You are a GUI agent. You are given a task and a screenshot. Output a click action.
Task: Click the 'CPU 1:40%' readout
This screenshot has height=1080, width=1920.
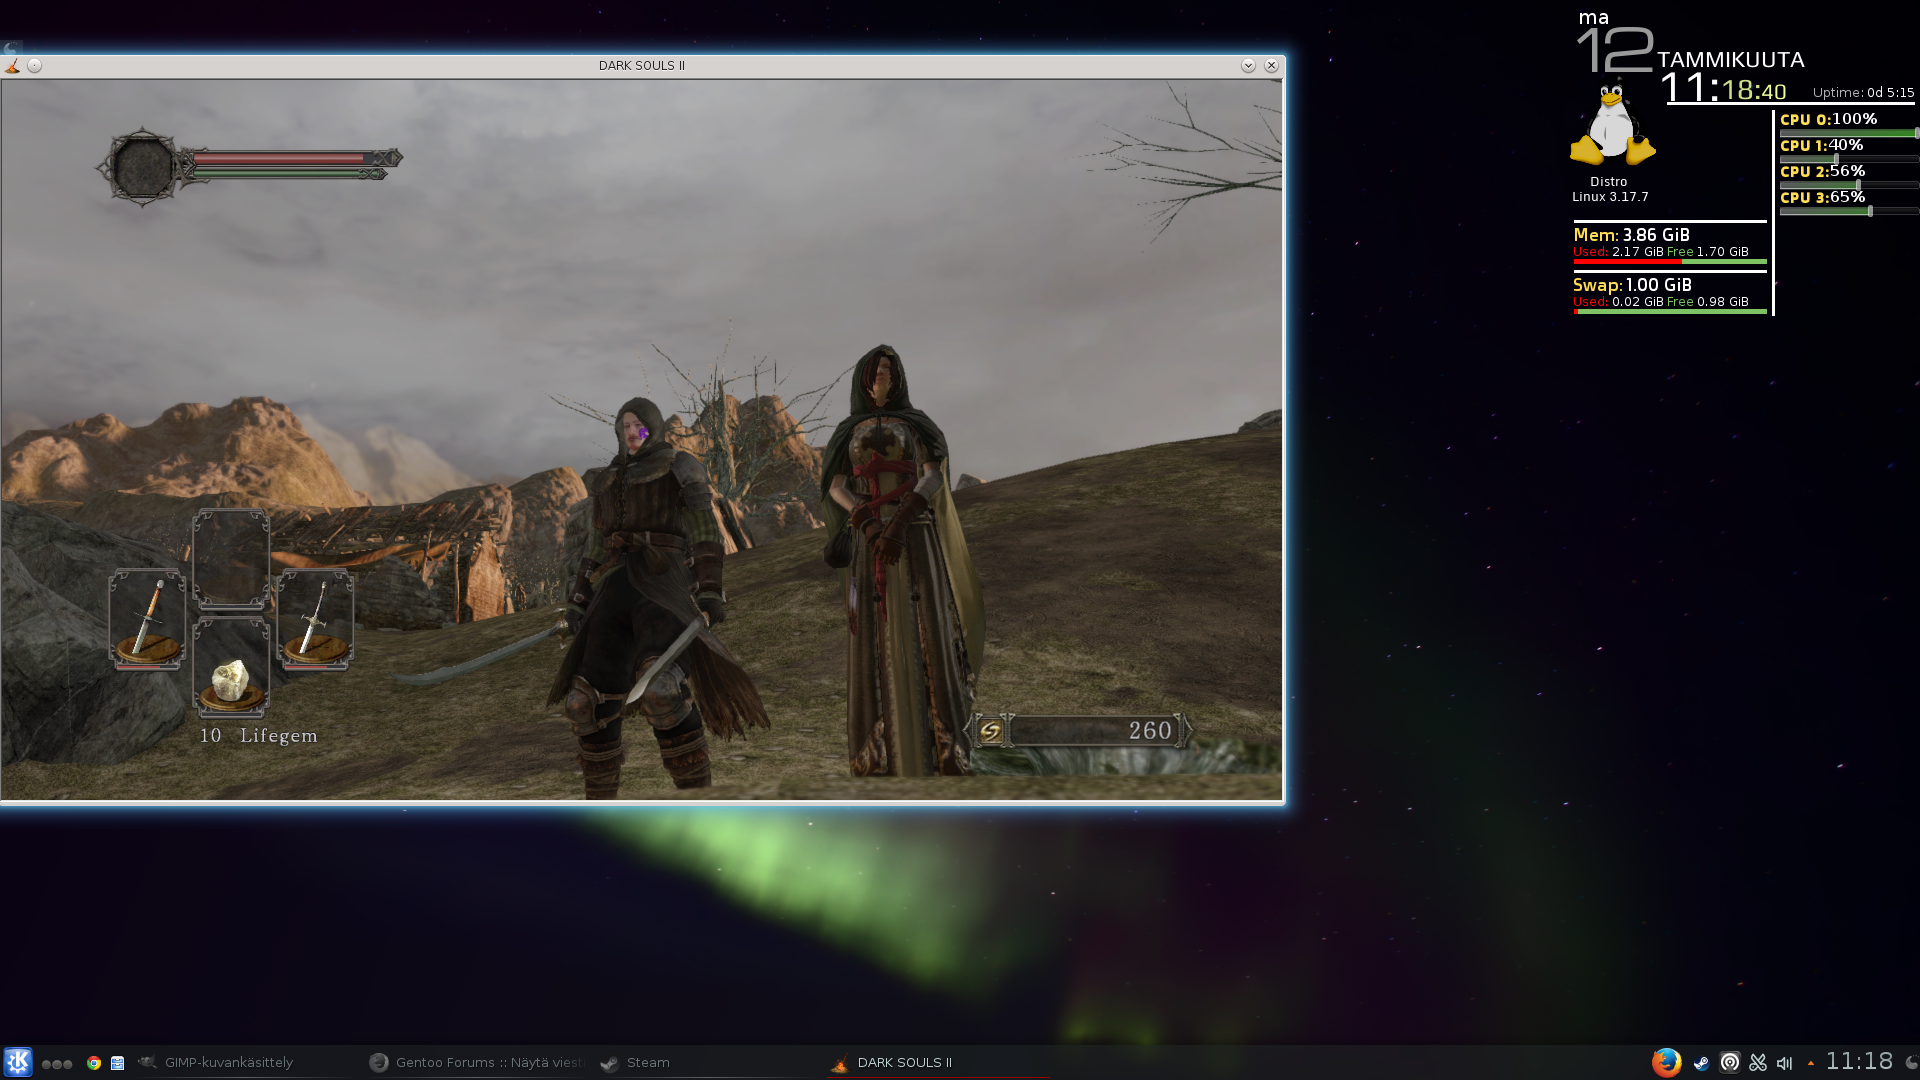pyautogui.click(x=1821, y=145)
